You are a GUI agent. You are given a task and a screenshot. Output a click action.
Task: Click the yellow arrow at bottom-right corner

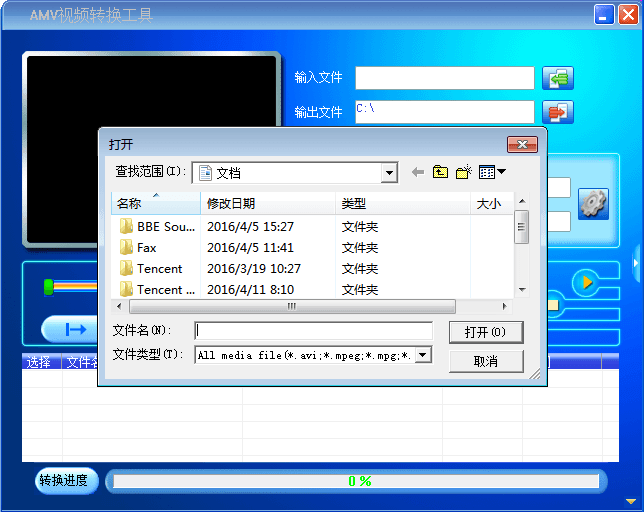(631, 501)
